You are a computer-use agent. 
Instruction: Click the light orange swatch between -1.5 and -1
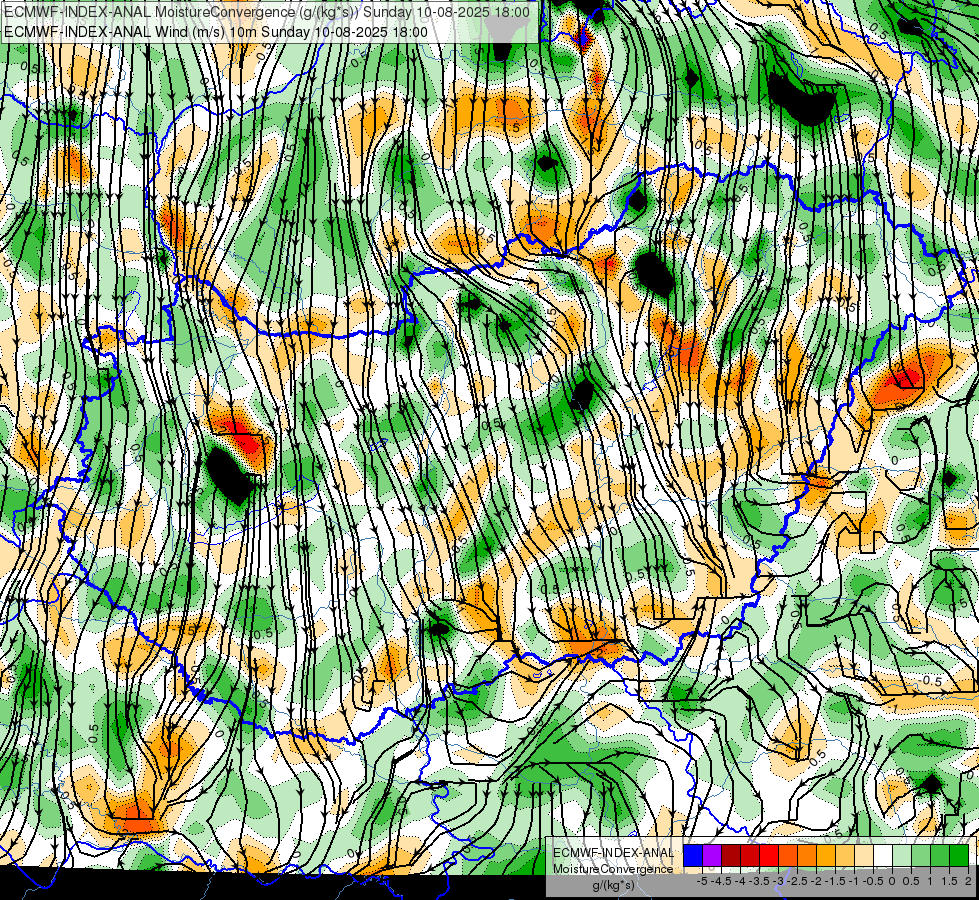pos(845,856)
